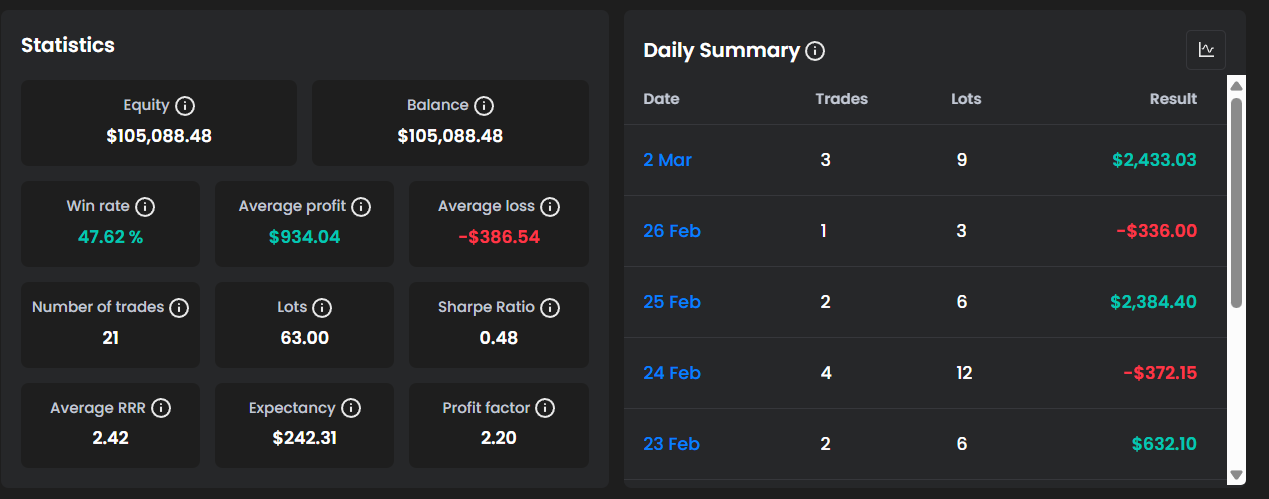The width and height of the screenshot is (1269, 499).
Task: Click the Profit factor info icon
Action: point(544,408)
